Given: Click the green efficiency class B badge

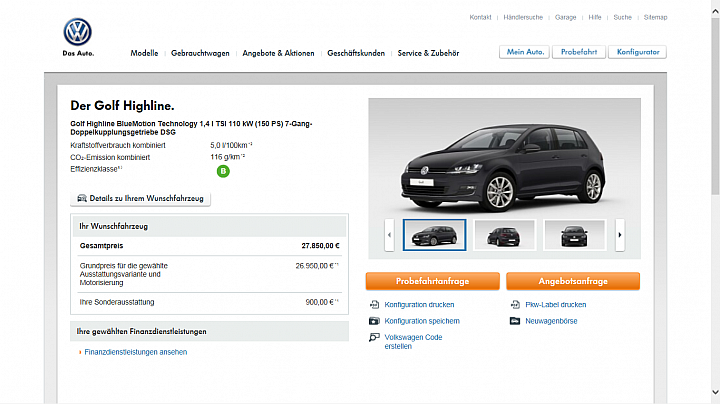Looking at the screenshot, I should tap(223, 171).
